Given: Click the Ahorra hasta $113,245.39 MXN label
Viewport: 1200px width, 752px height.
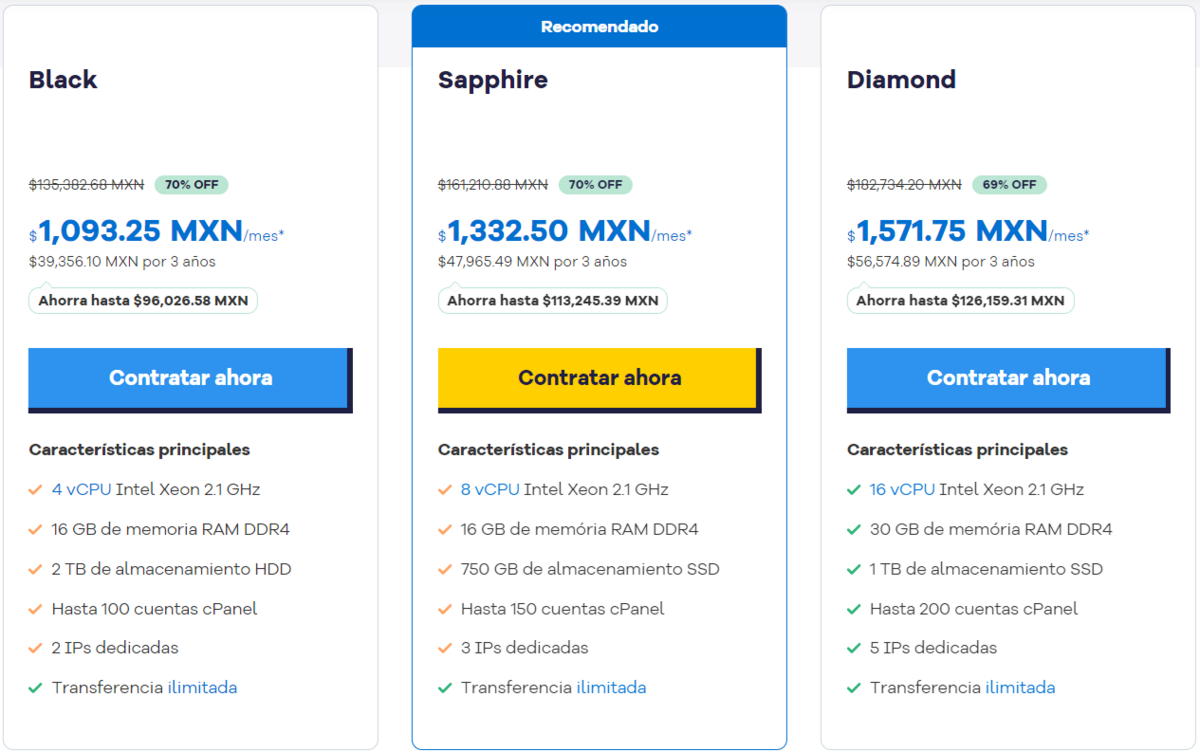Looking at the screenshot, I should point(553,300).
